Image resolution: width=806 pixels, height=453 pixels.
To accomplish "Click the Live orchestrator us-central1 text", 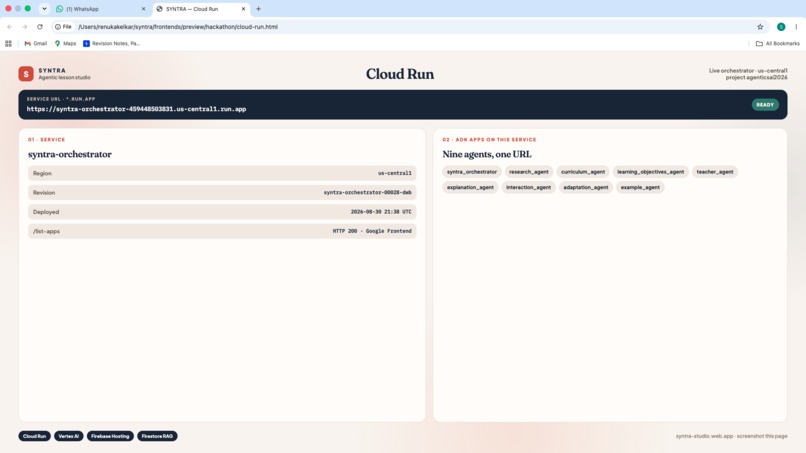I will [748, 70].
